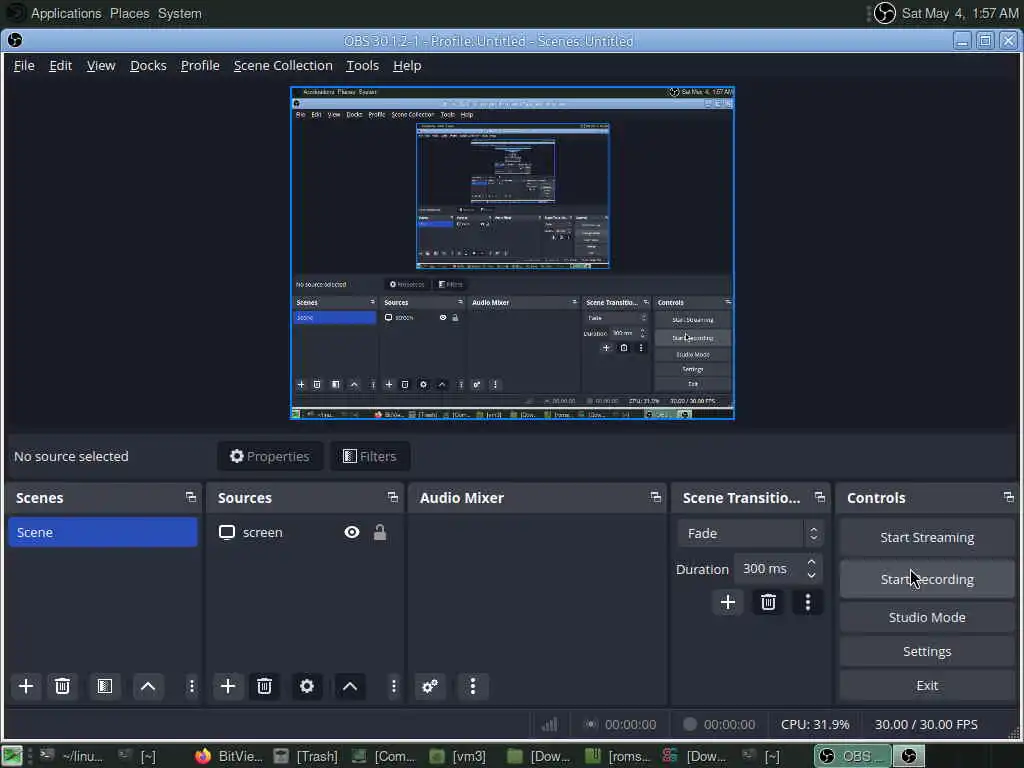Open the Fade transition dropdown
The width and height of the screenshot is (1024, 768).
coord(750,534)
